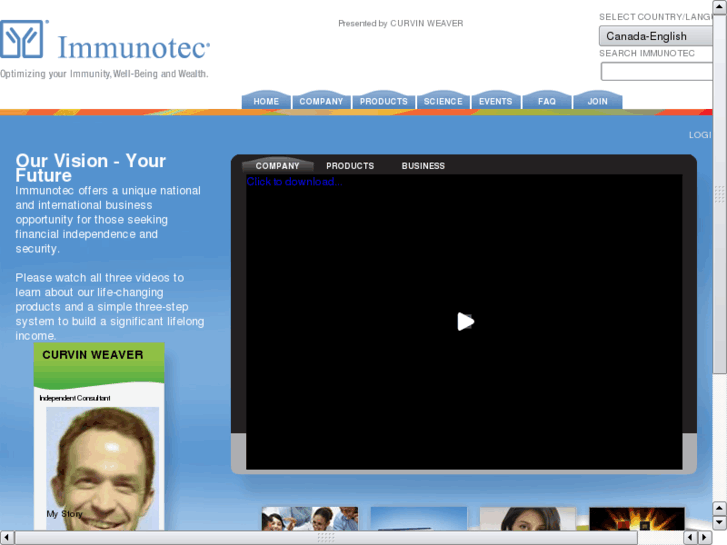Switch to PRODUCTS tab in the video player
Screen dimensions: 727x545
pyautogui.click(x=350, y=166)
